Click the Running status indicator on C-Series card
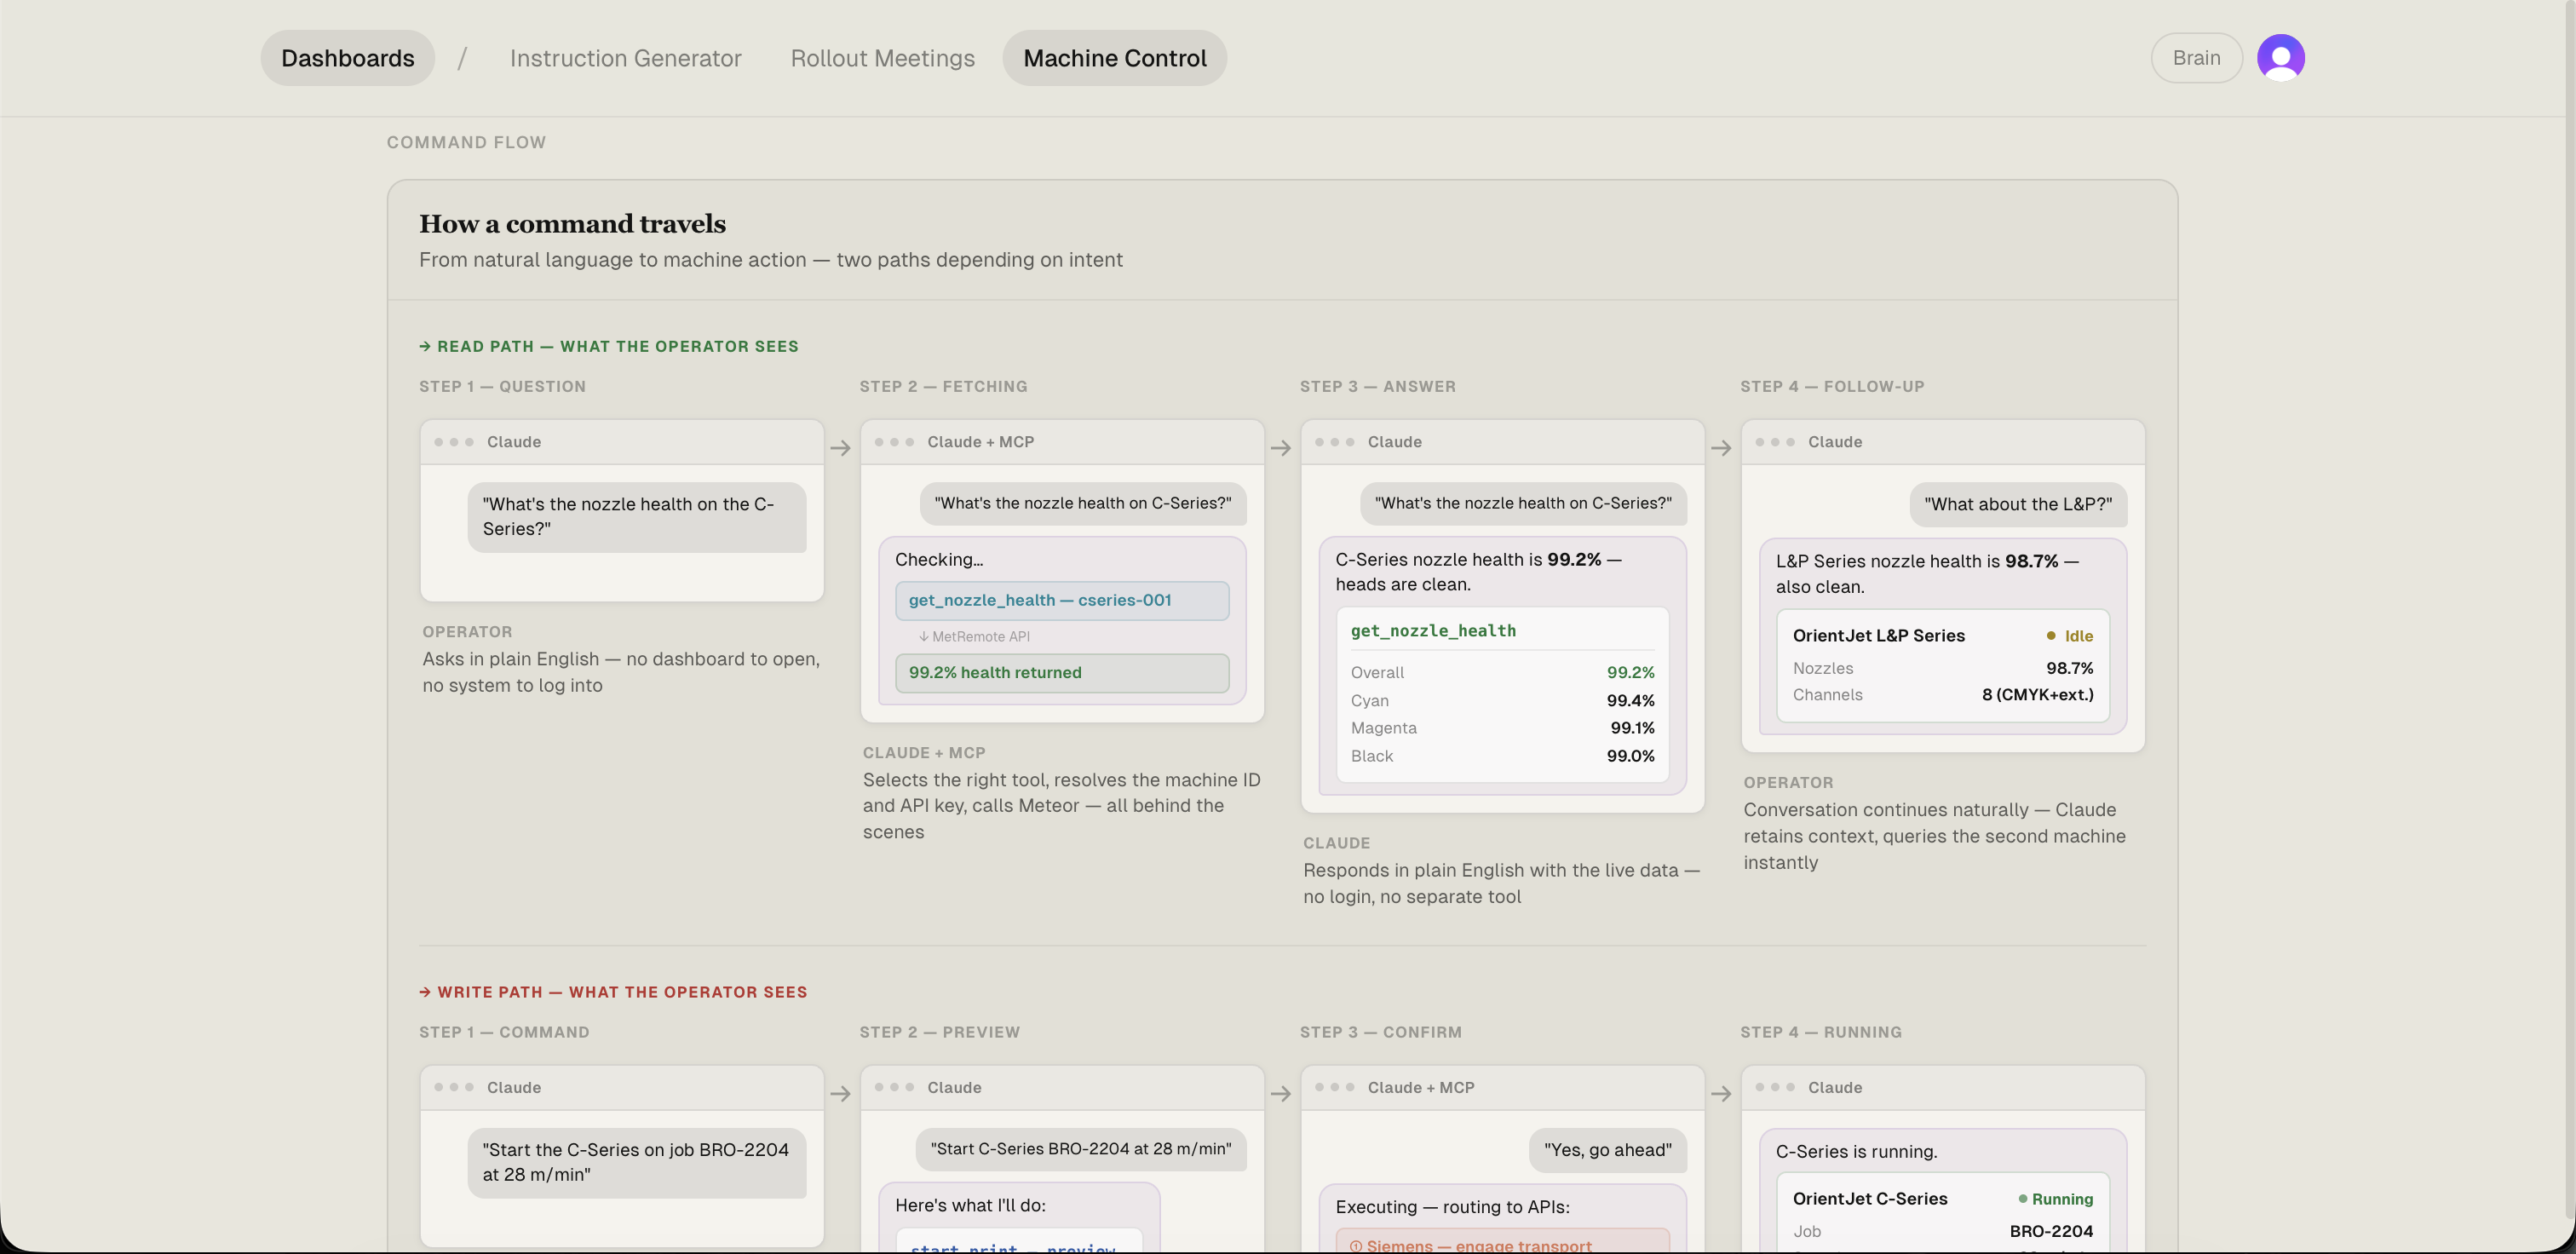The height and width of the screenshot is (1254, 2576). coord(2055,1199)
